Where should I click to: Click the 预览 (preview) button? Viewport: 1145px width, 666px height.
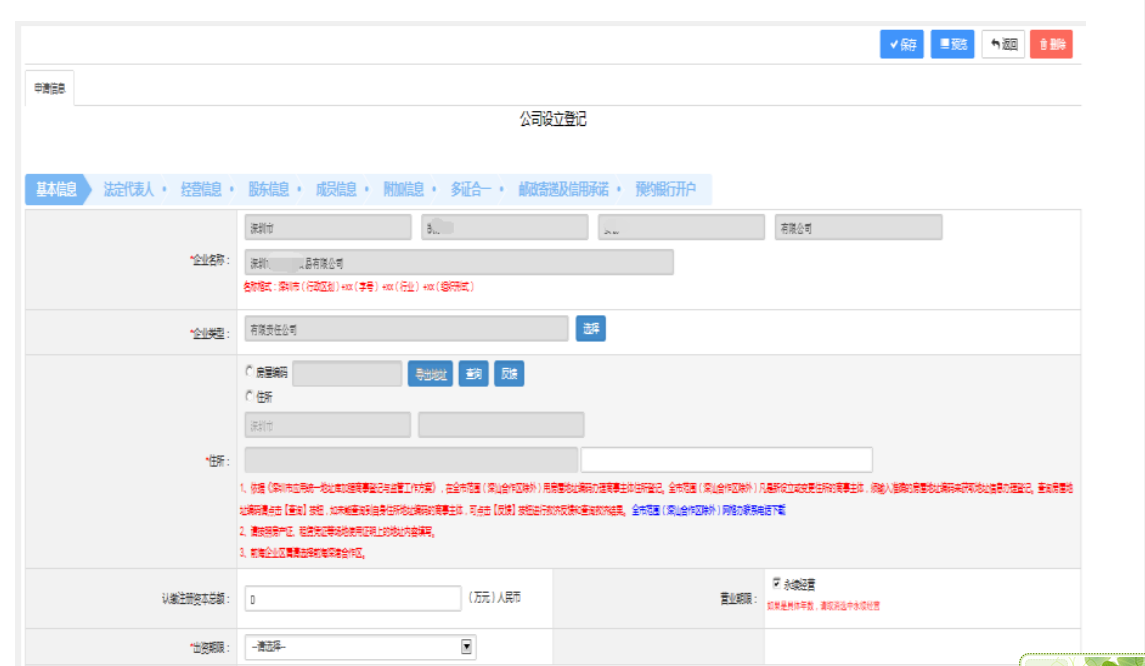(952, 45)
